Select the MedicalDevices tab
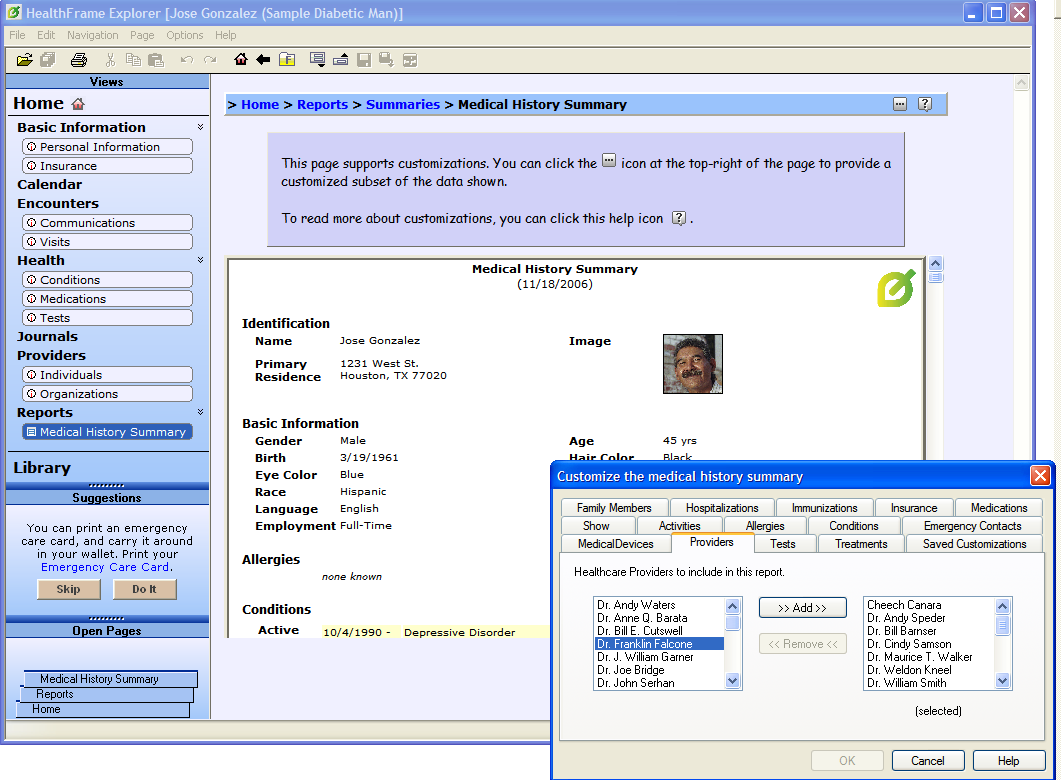The width and height of the screenshot is (1061, 780). (x=616, y=544)
